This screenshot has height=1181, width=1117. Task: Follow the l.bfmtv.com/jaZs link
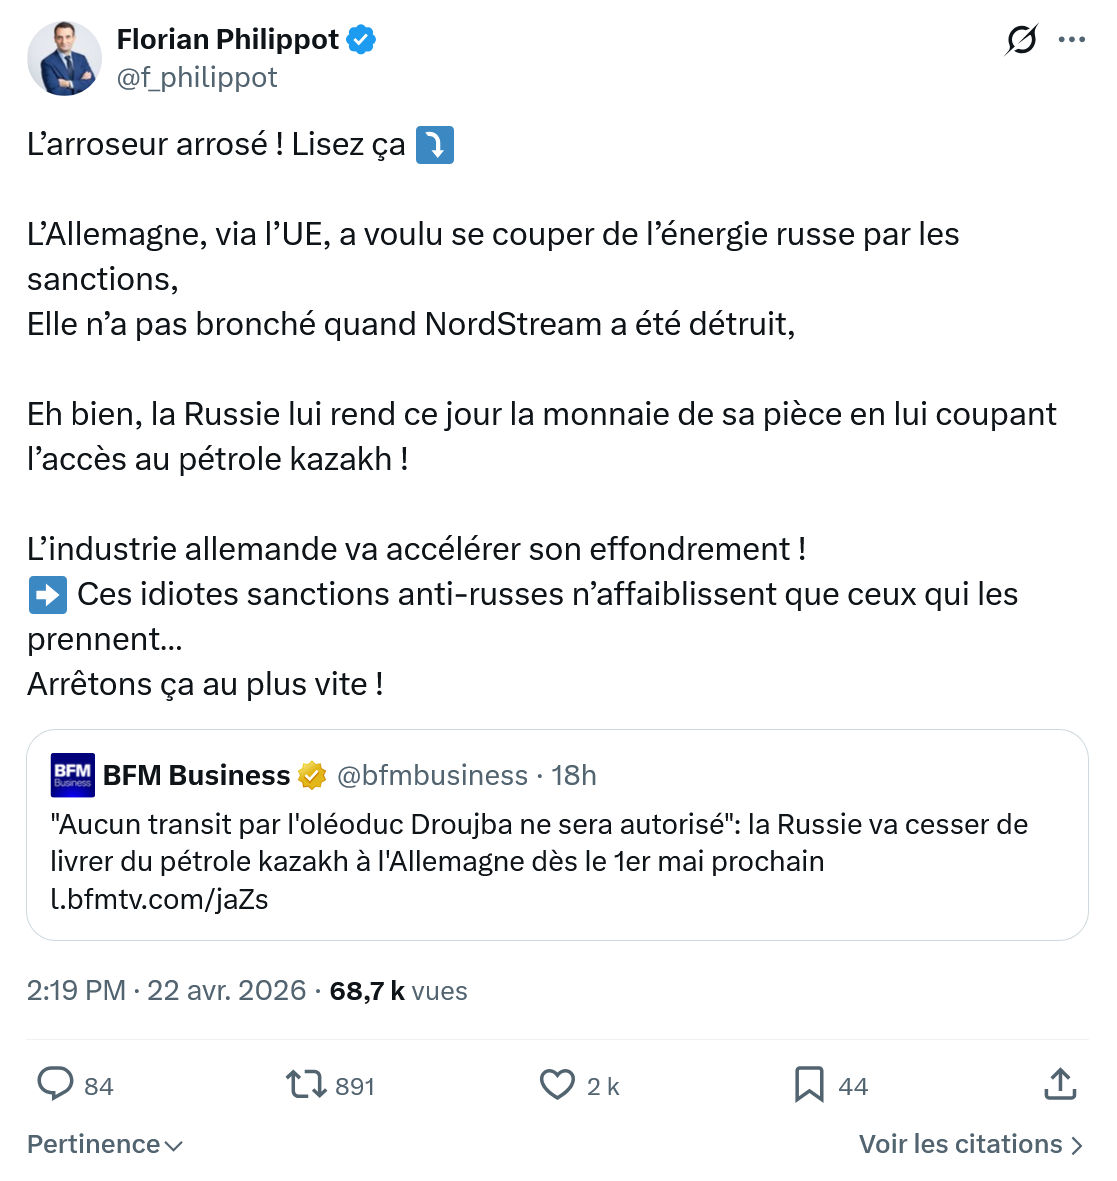pos(156,898)
